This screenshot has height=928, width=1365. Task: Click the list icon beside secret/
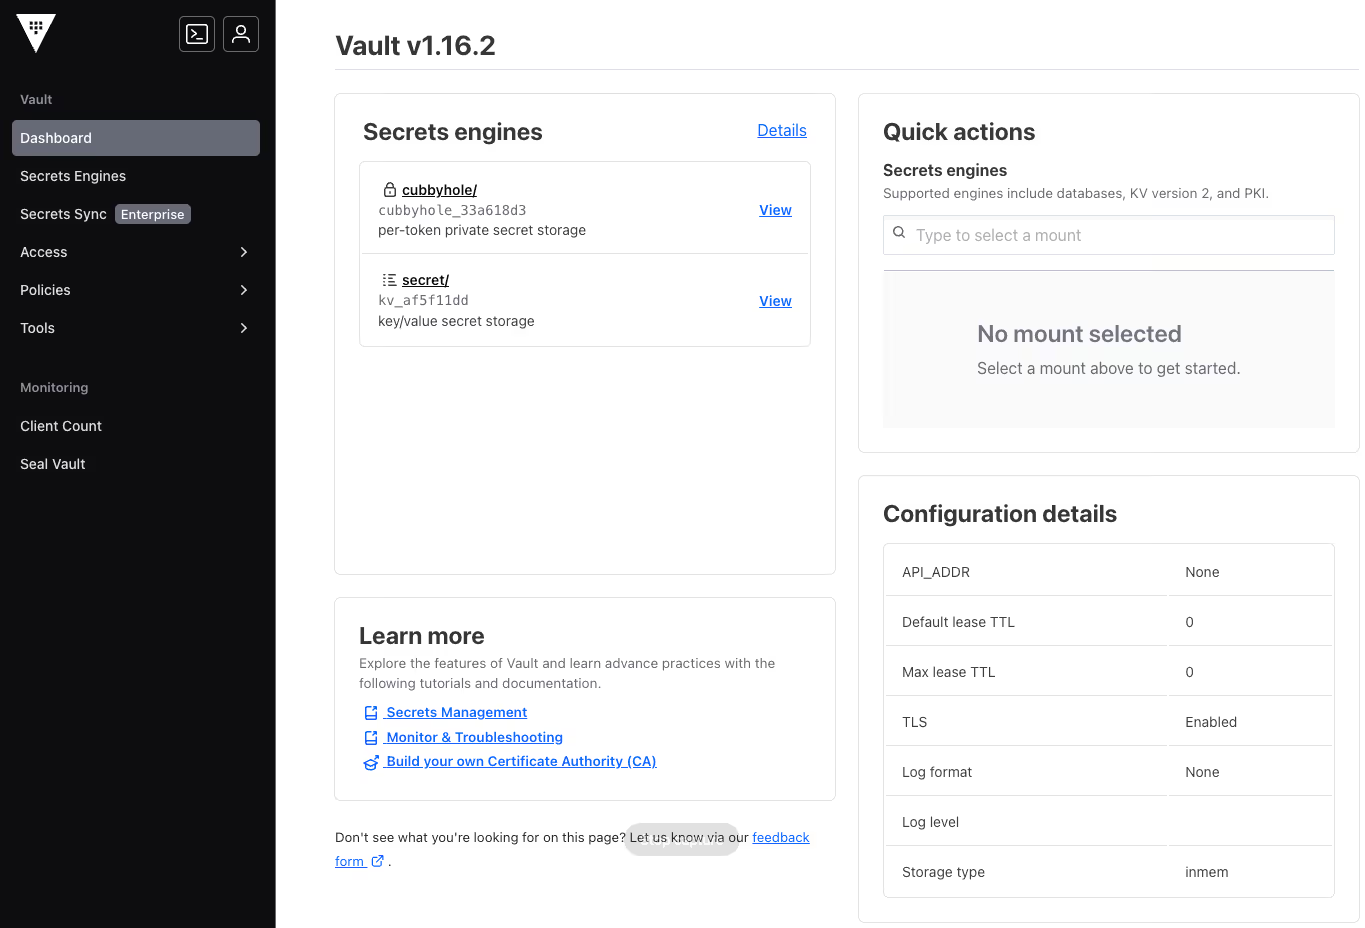click(389, 279)
